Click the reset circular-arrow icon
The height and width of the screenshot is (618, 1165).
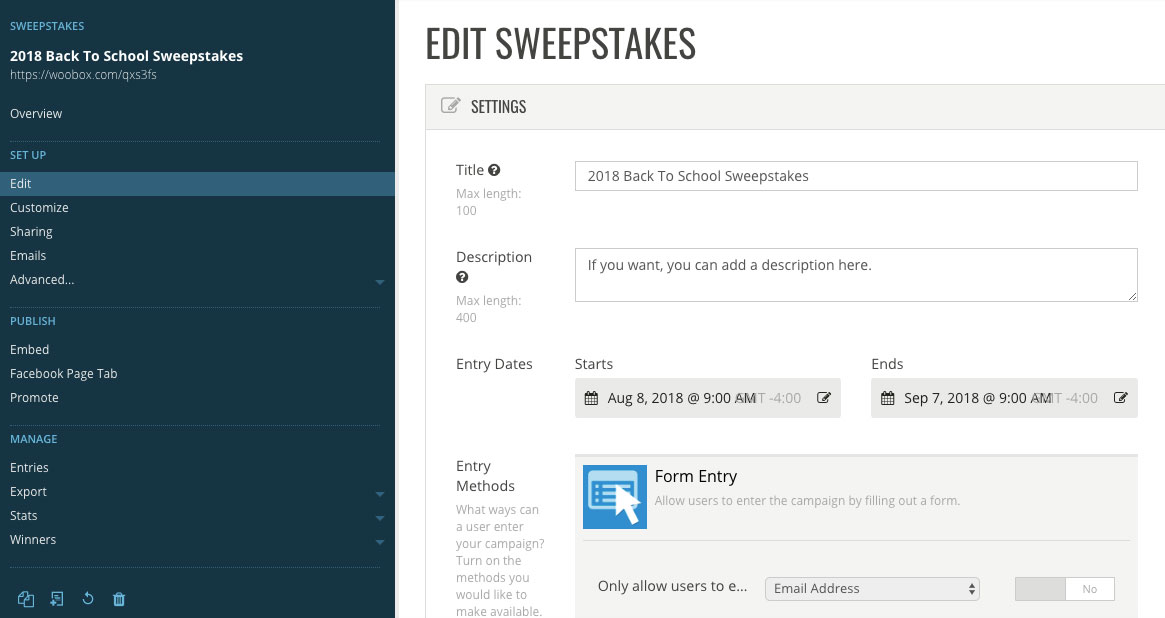pos(88,599)
